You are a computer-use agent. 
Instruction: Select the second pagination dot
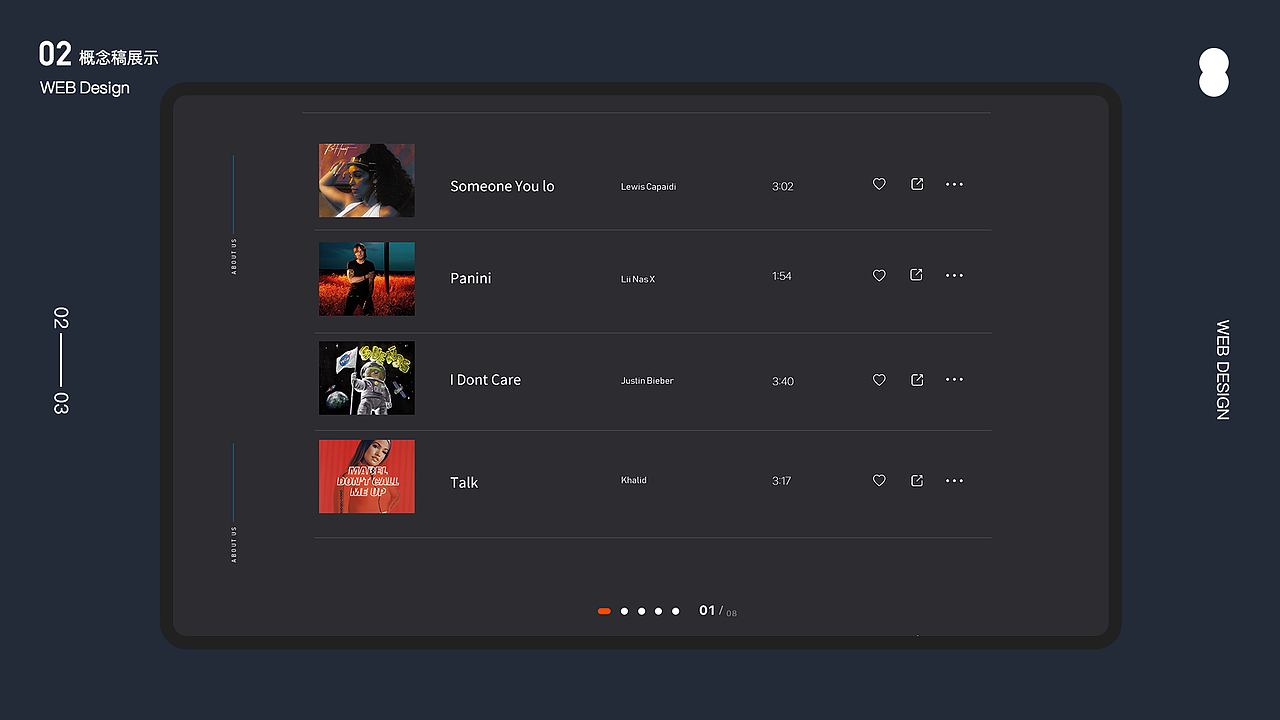tap(624, 611)
